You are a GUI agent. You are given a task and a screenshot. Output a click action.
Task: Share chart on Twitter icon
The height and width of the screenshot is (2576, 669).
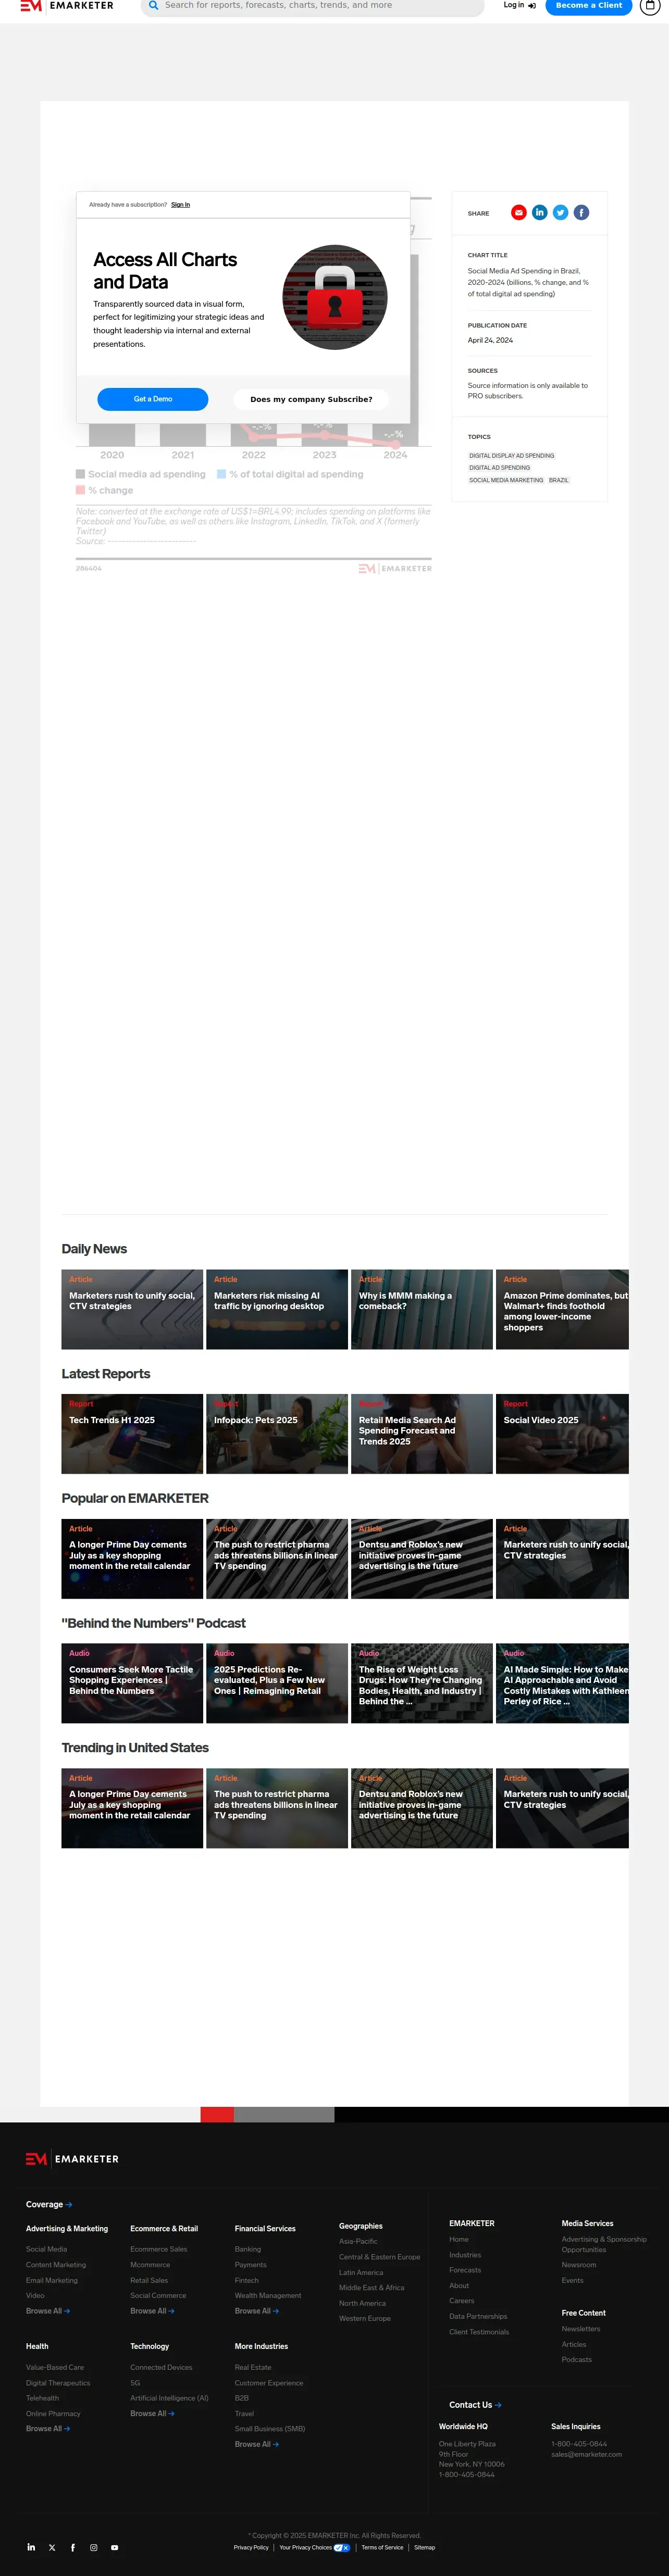(560, 212)
